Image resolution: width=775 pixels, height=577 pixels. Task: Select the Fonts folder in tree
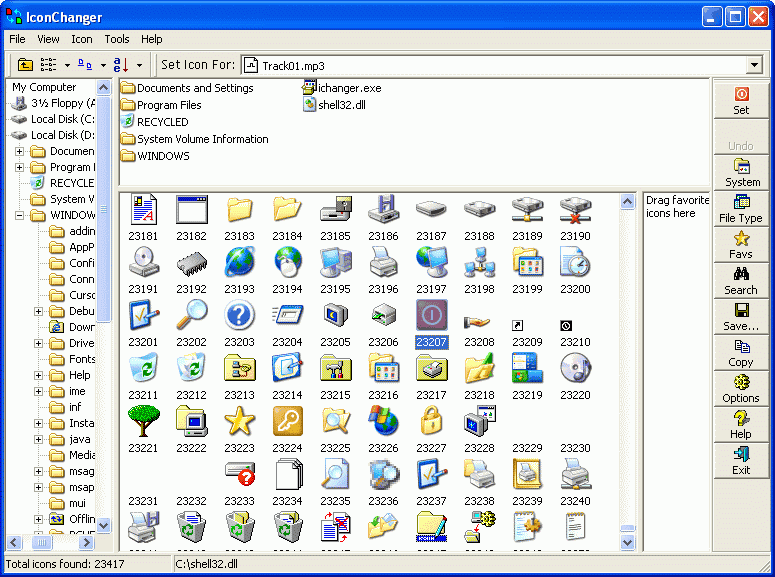[x=73, y=359]
